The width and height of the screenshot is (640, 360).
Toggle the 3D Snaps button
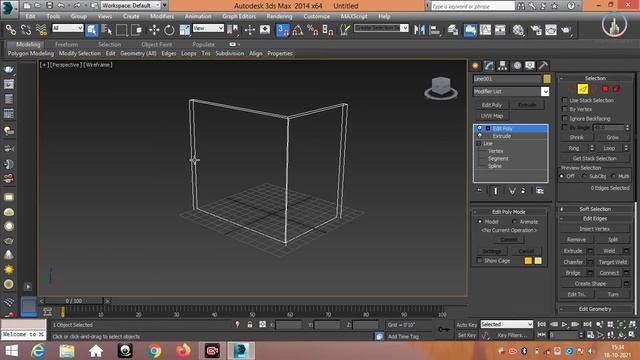pyautogui.click(x=282, y=30)
